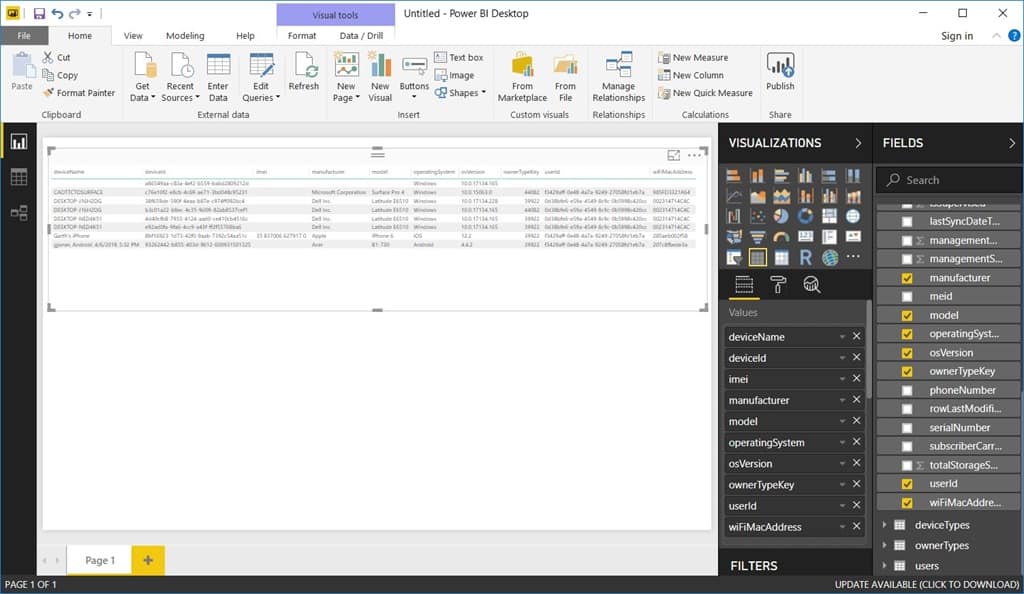Select the pie chart visualization icon
Image resolution: width=1024 pixels, height=594 pixels.
tap(781, 216)
